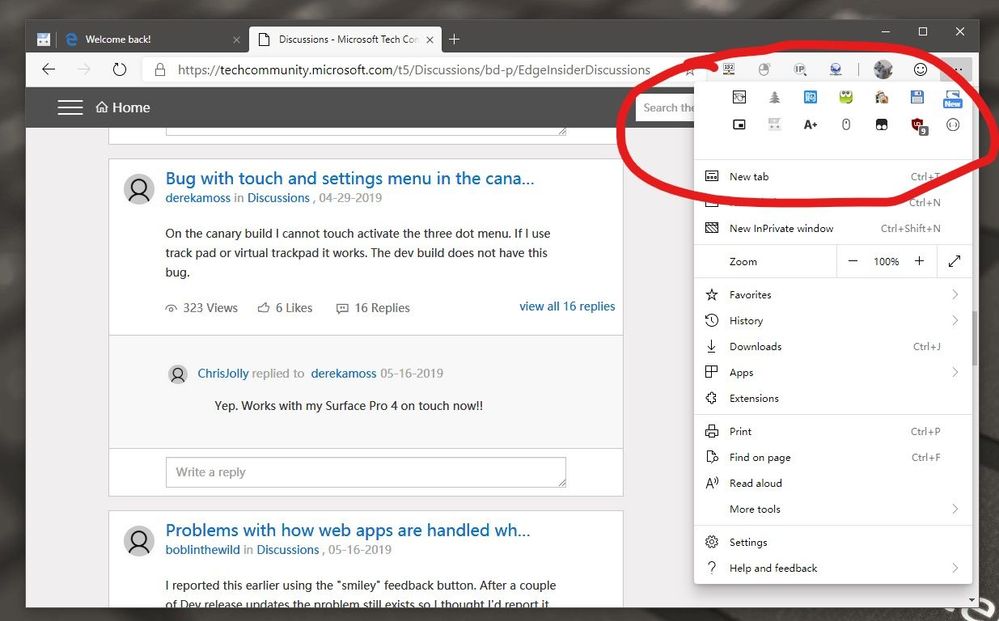Open a New InPrivate window
The height and width of the screenshot is (621, 999).
[x=833, y=228]
